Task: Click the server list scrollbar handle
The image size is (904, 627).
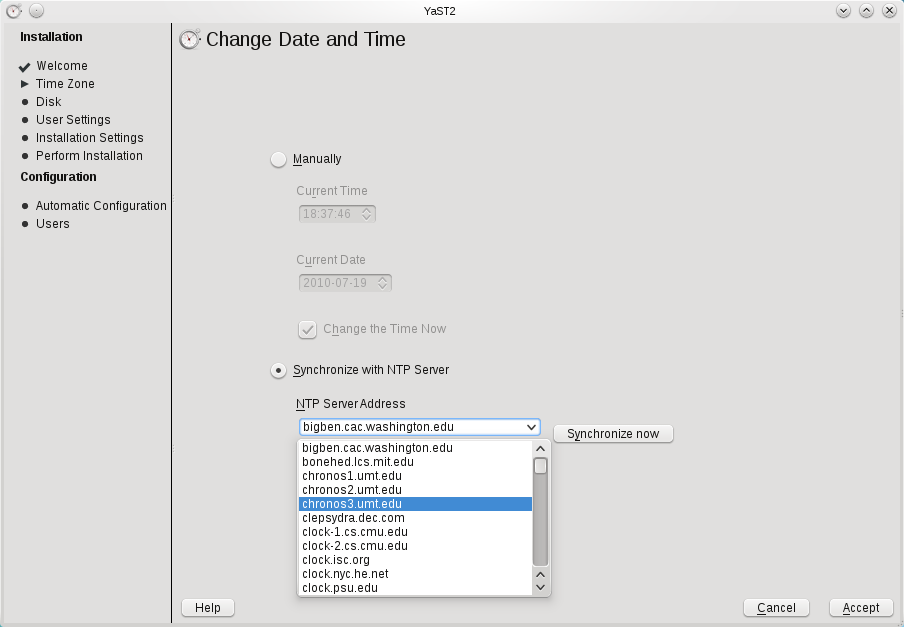Action: tap(540, 466)
